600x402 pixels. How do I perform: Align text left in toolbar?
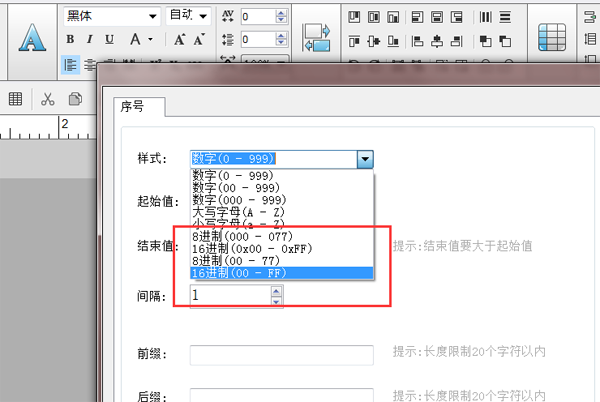coord(71,64)
